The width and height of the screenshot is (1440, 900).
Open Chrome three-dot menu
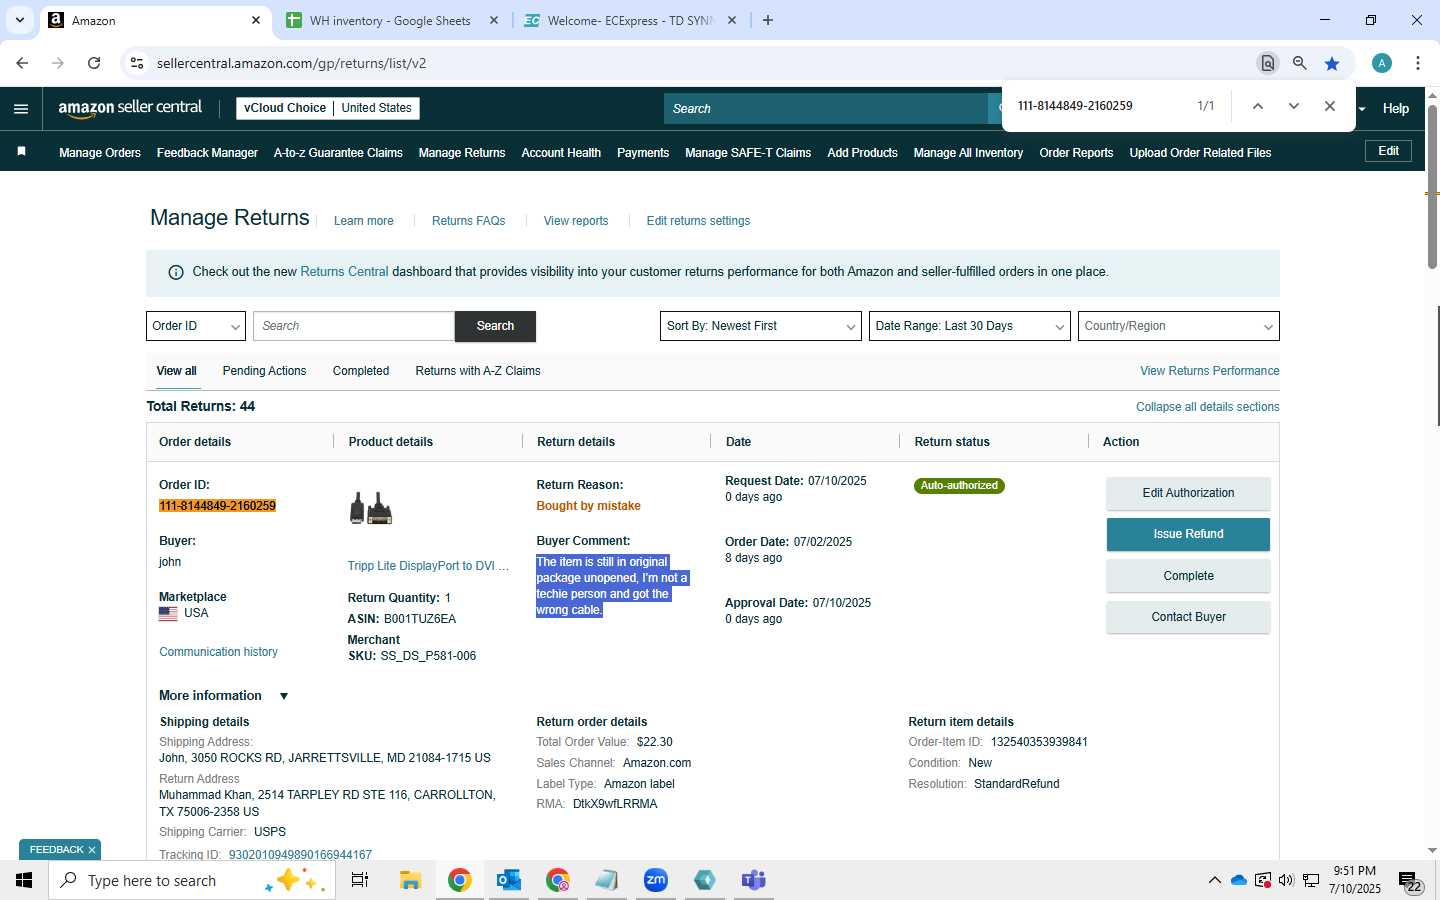(1418, 63)
